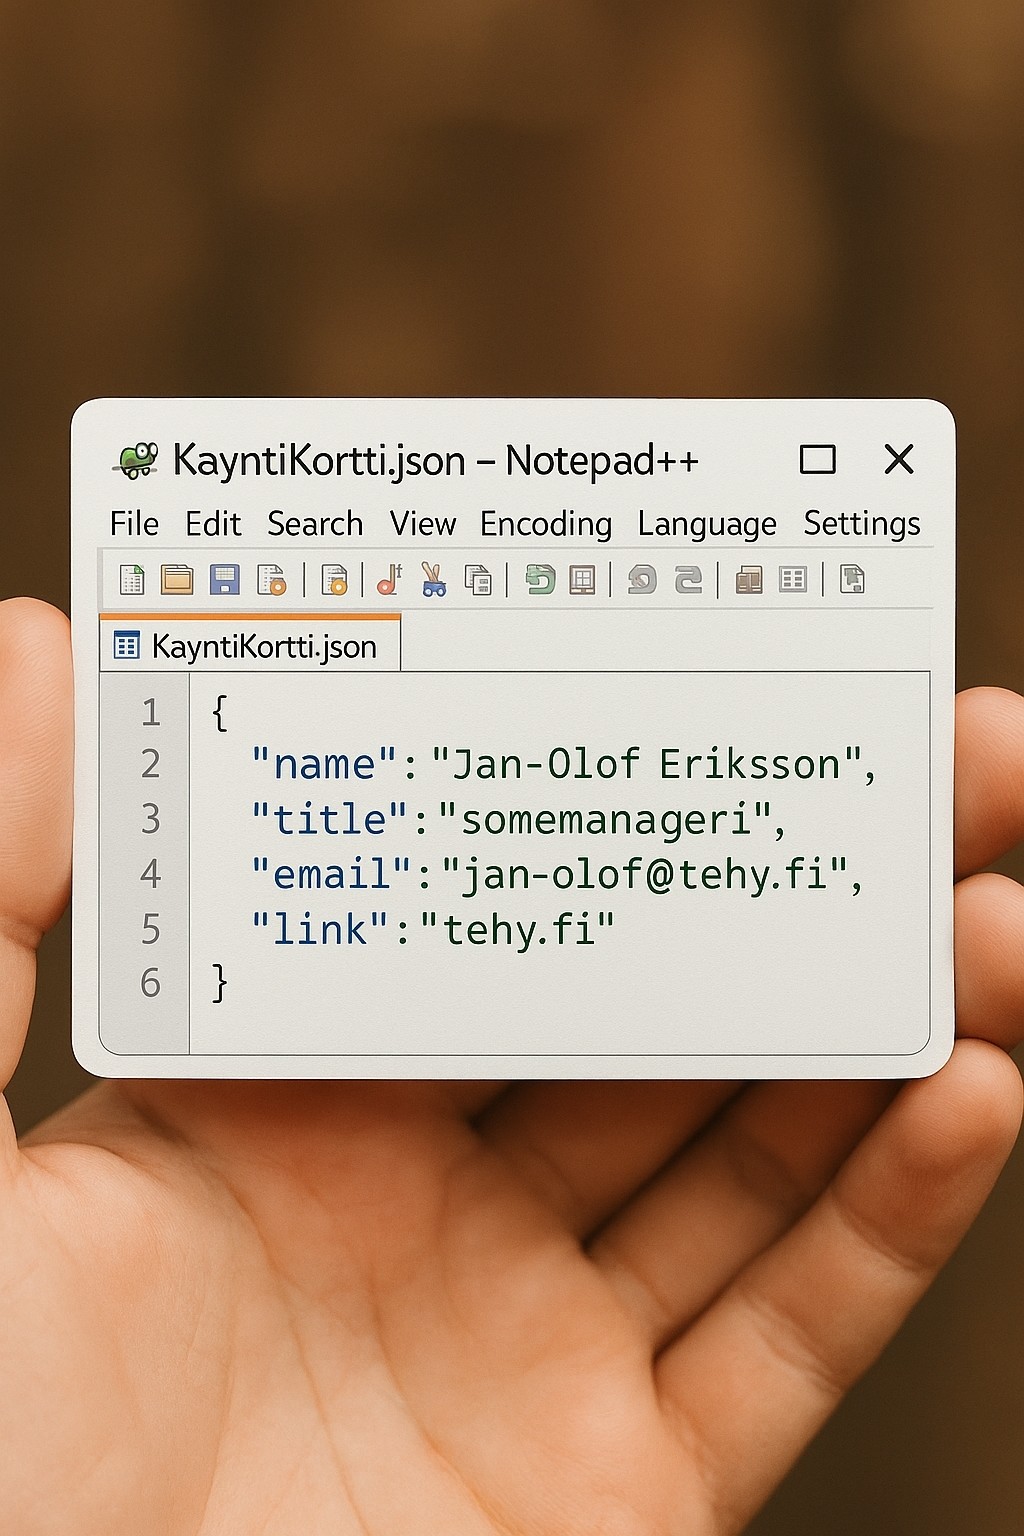Open the Search menu

click(x=315, y=523)
